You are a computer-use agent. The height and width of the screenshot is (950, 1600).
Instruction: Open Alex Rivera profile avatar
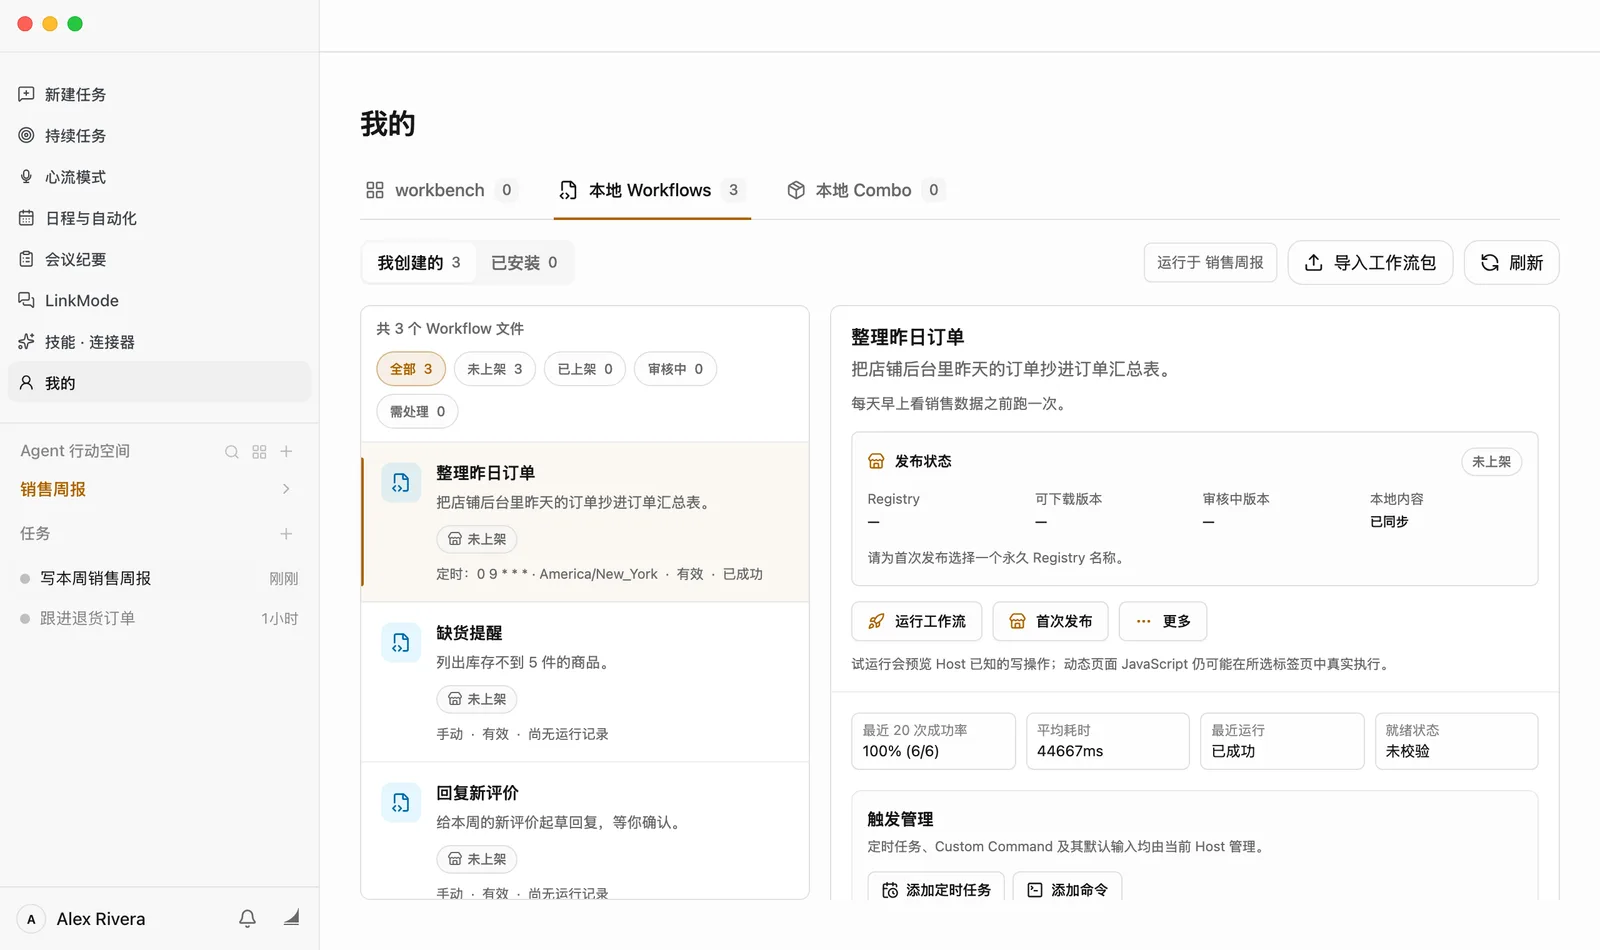click(x=31, y=919)
